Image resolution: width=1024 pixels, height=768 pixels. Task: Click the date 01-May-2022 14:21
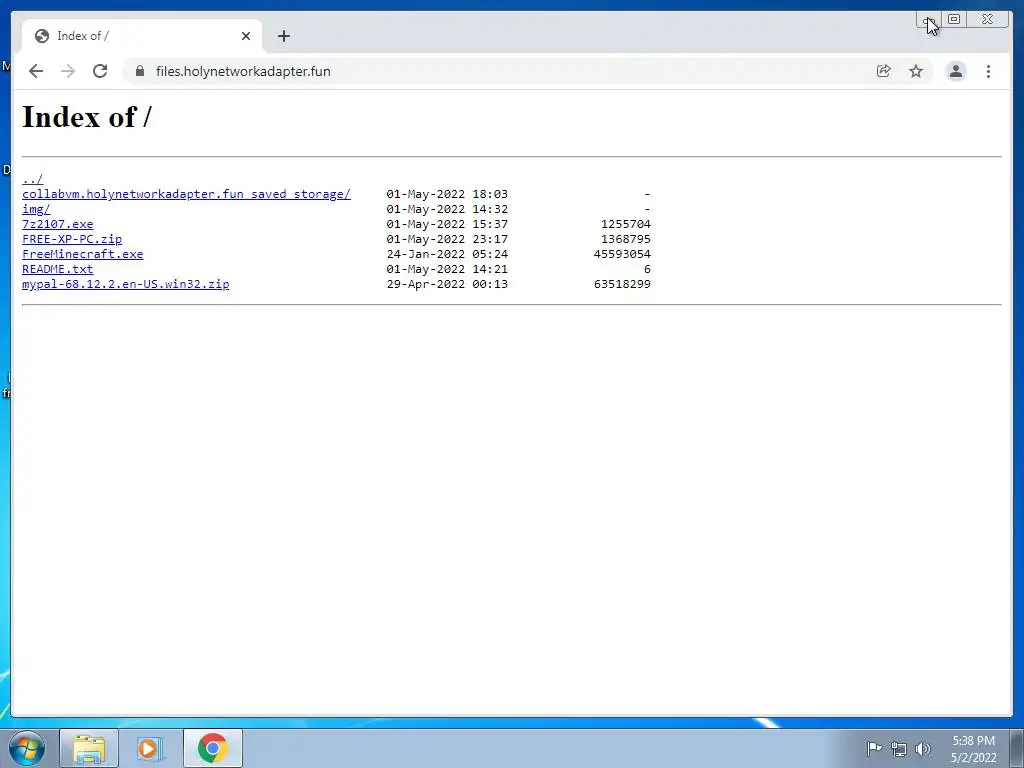[447, 269]
